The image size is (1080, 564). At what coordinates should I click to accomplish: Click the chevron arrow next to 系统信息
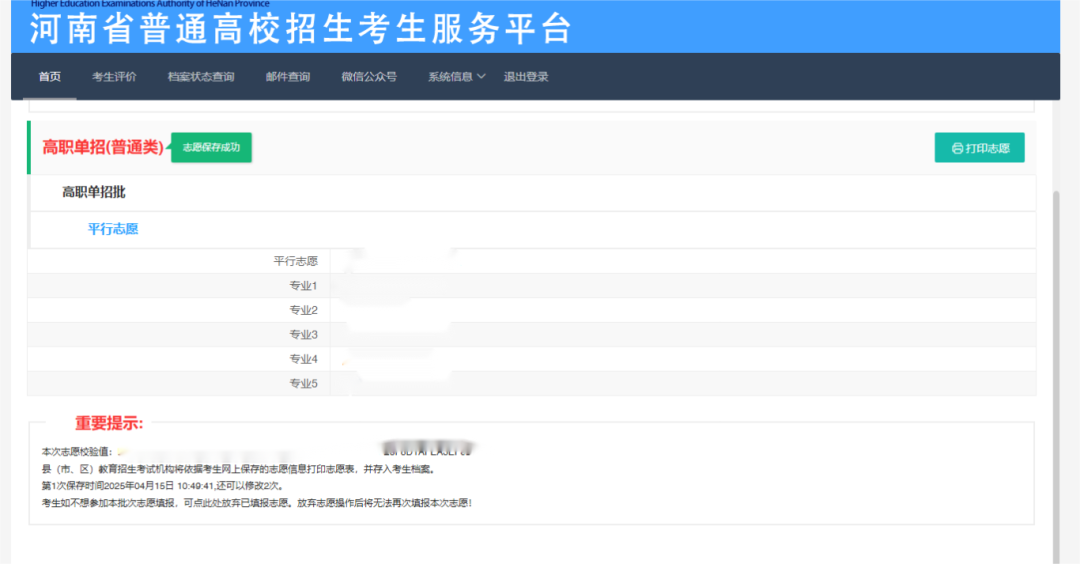tap(481, 76)
